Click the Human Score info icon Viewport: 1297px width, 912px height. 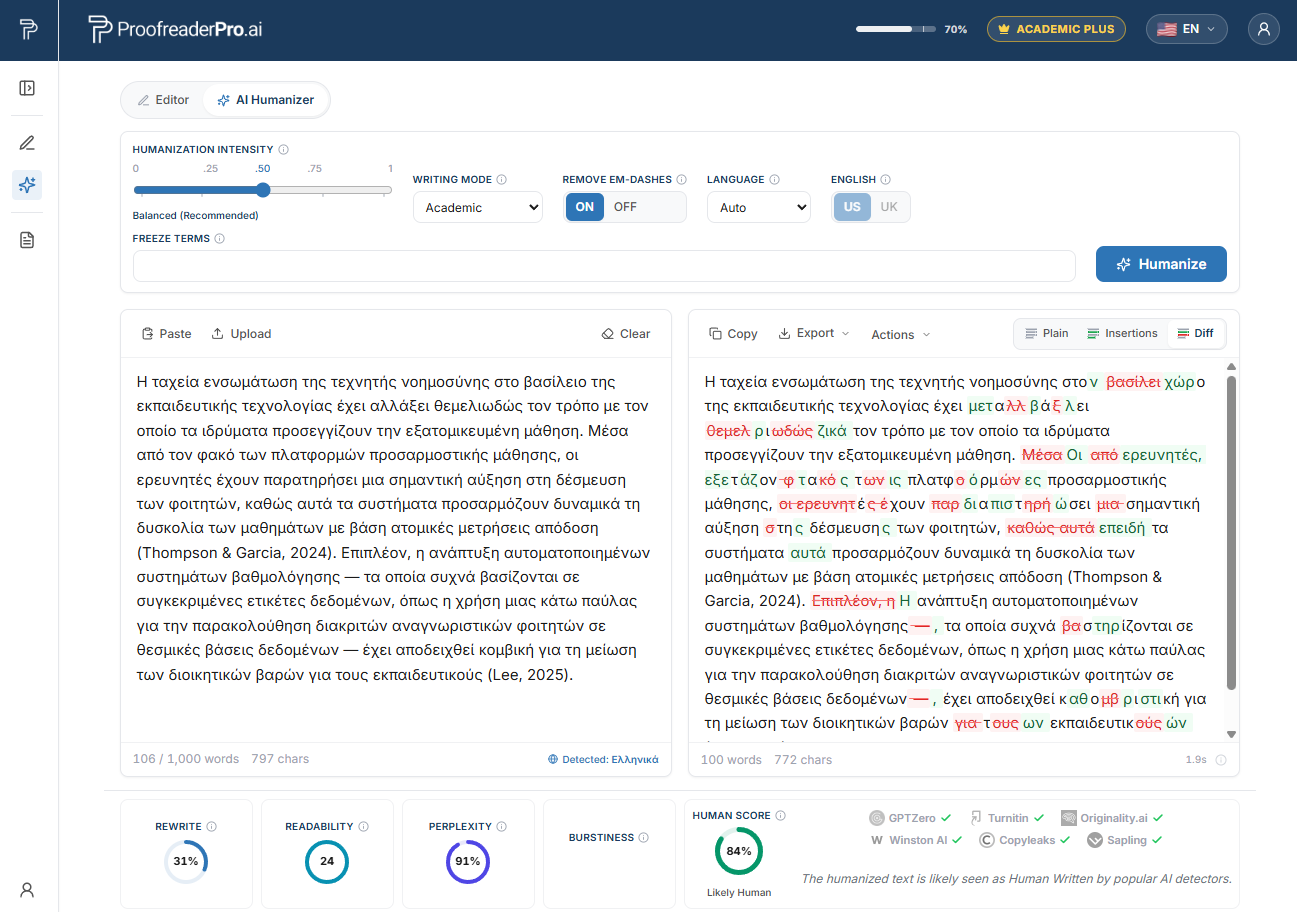point(781,816)
